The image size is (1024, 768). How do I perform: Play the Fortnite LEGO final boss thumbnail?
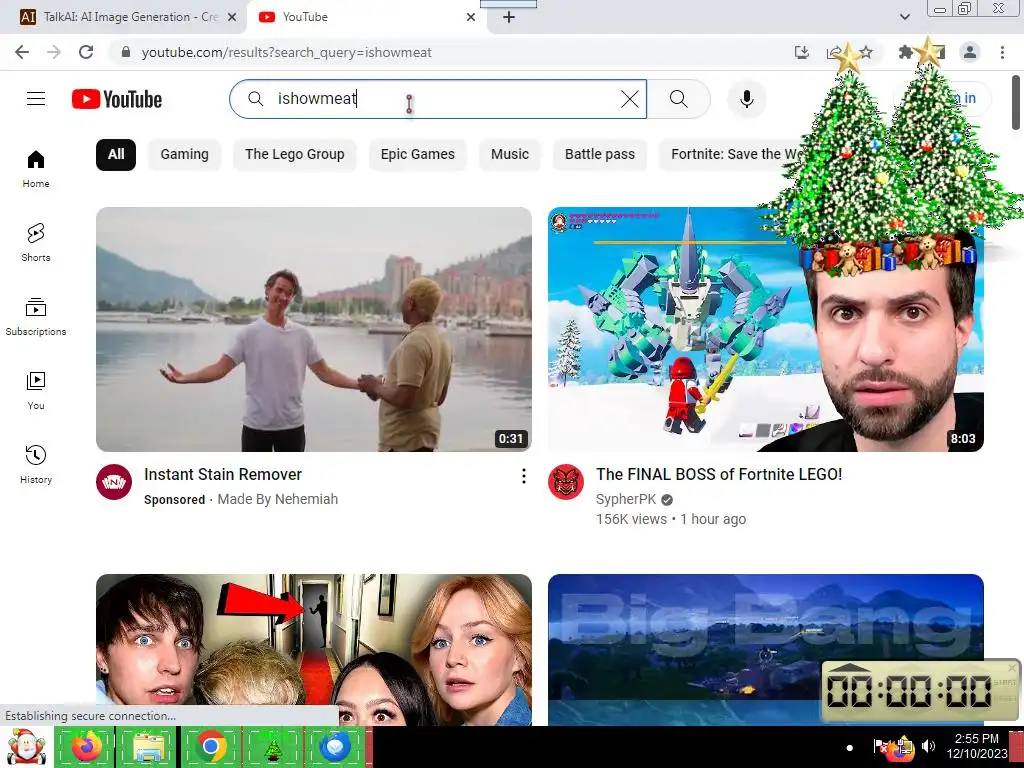point(765,329)
